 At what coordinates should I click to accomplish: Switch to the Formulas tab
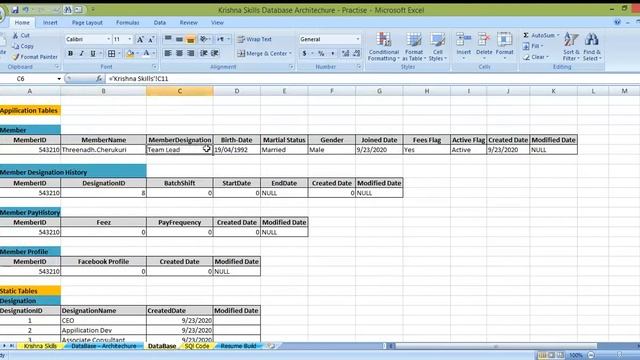pyautogui.click(x=127, y=22)
